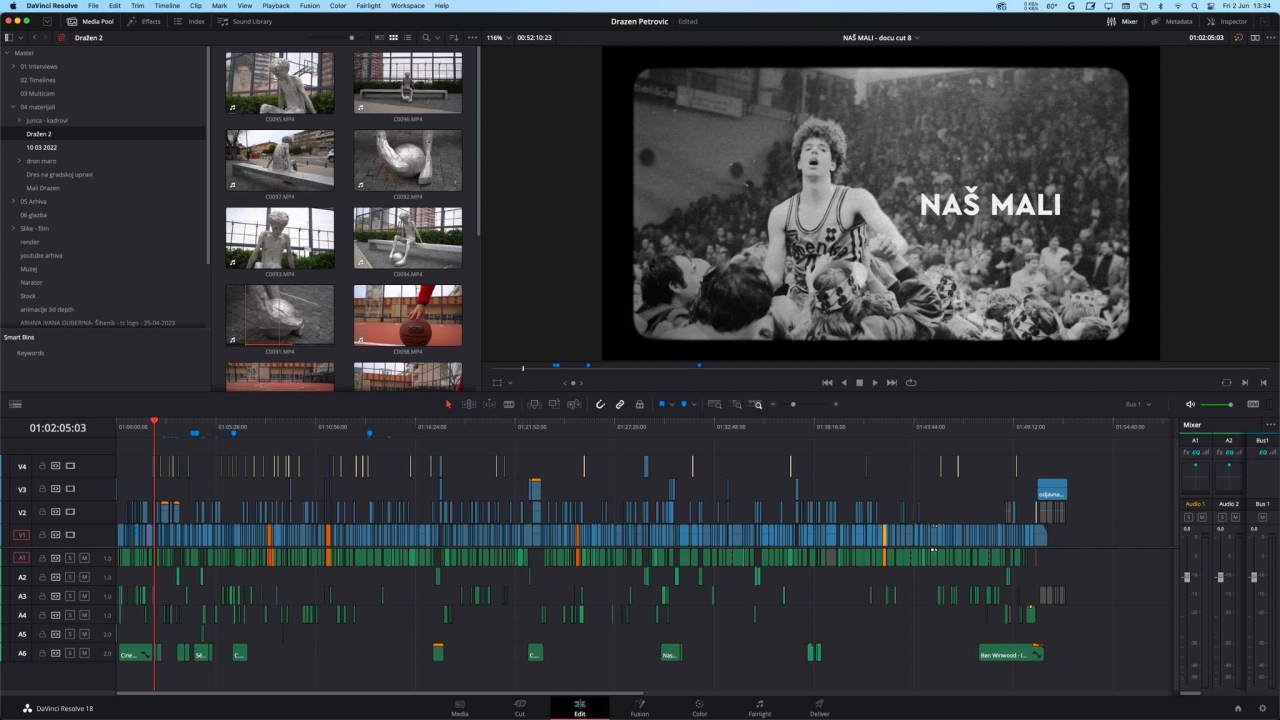Open the Fairlight page
Image resolution: width=1280 pixels, height=720 pixels.
(759, 708)
